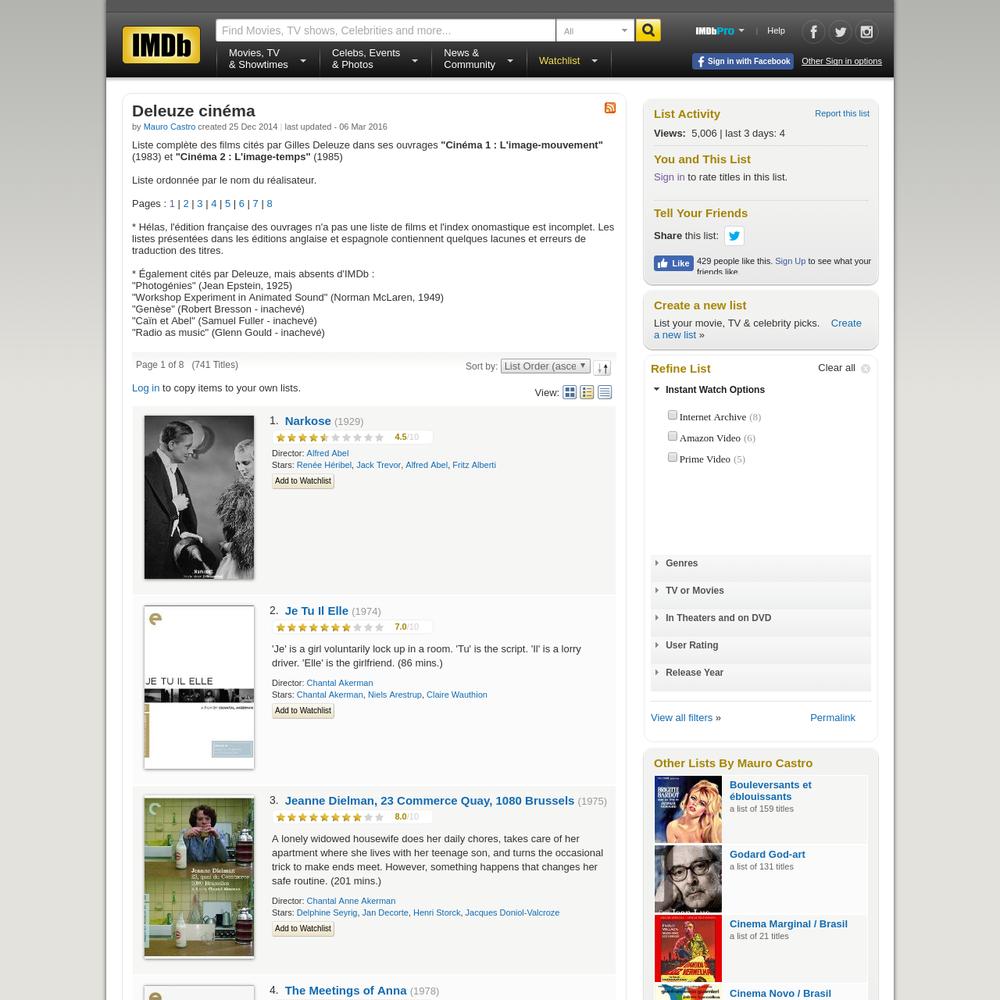Viewport: 1000px width, 1000px height.
Task: Open the Narkose title link
Action: [307, 421]
